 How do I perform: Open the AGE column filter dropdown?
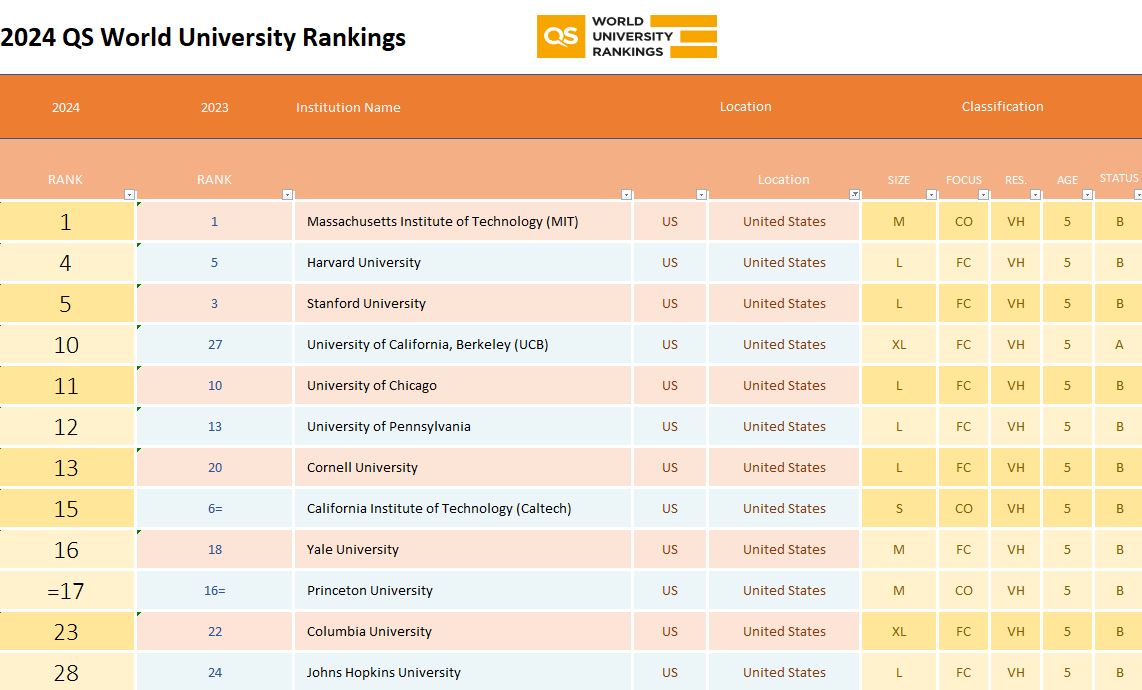[x=1086, y=195]
